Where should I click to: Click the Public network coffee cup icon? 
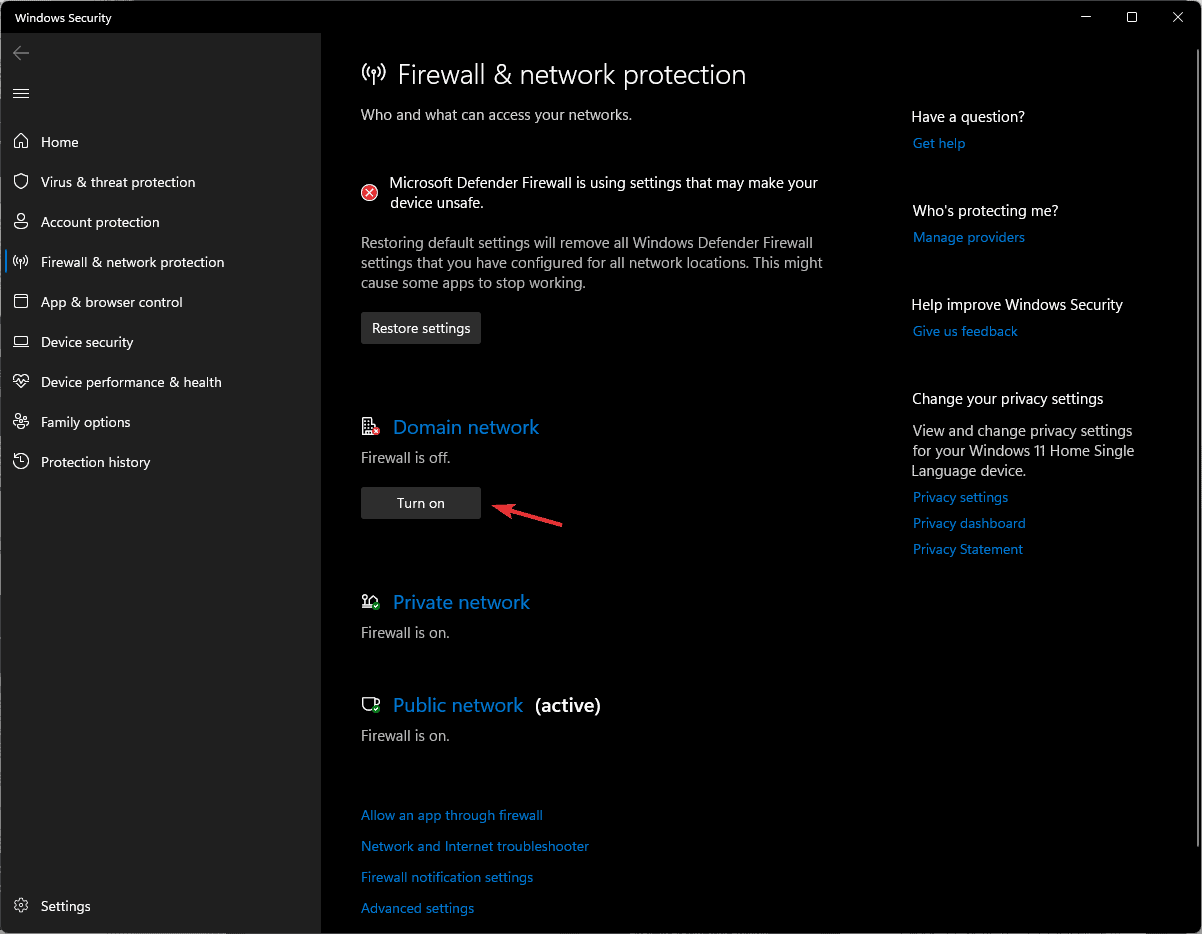[371, 705]
